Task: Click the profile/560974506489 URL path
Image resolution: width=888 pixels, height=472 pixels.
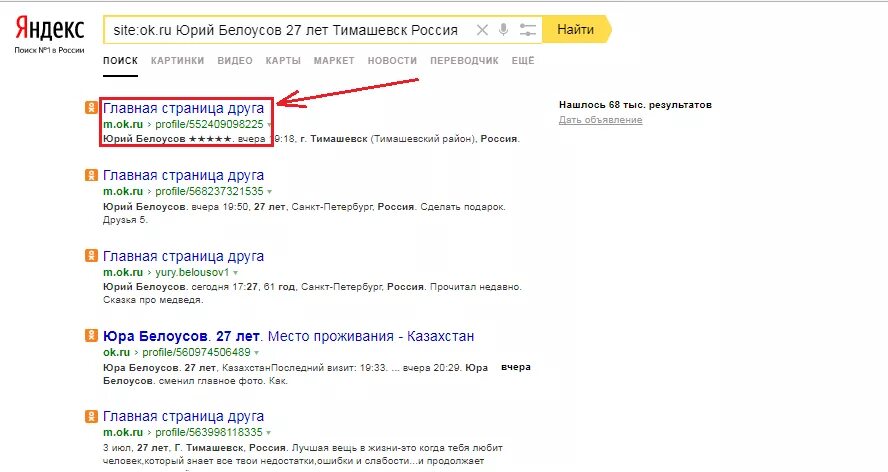Action: tap(196, 352)
